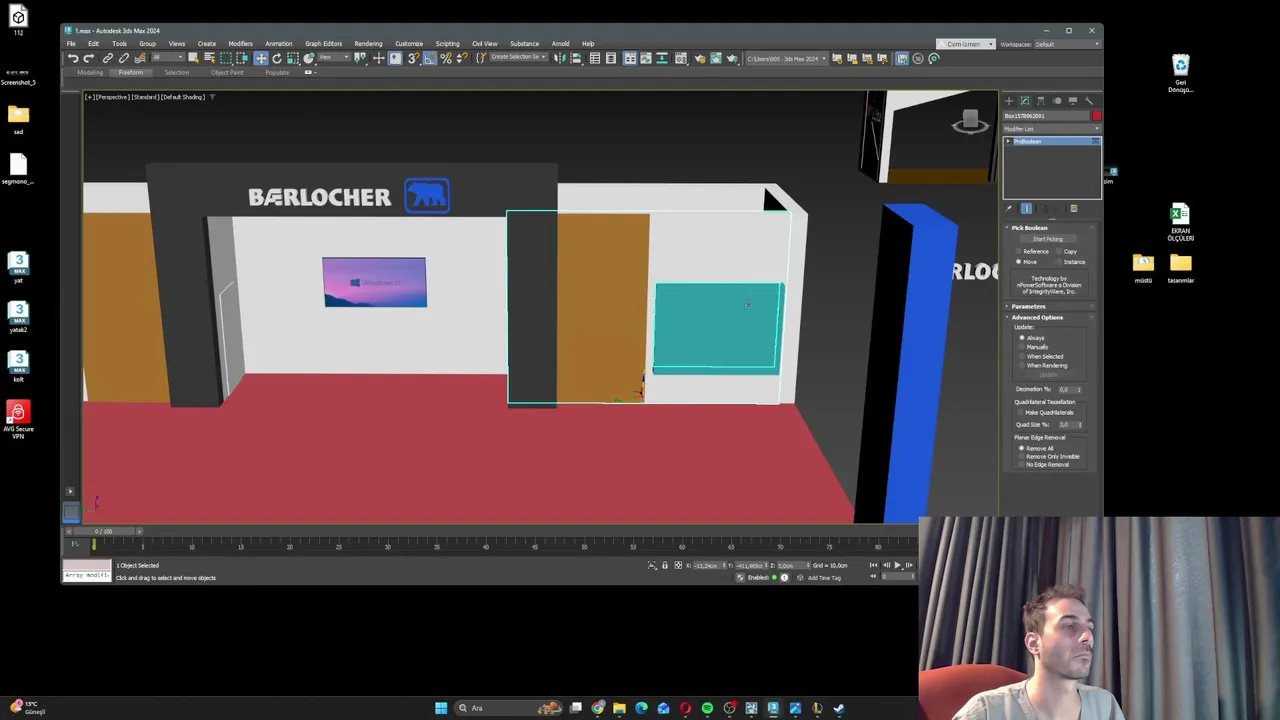The width and height of the screenshot is (1280, 720).
Task: Open the selection filter All dropdown
Action: point(168,58)
